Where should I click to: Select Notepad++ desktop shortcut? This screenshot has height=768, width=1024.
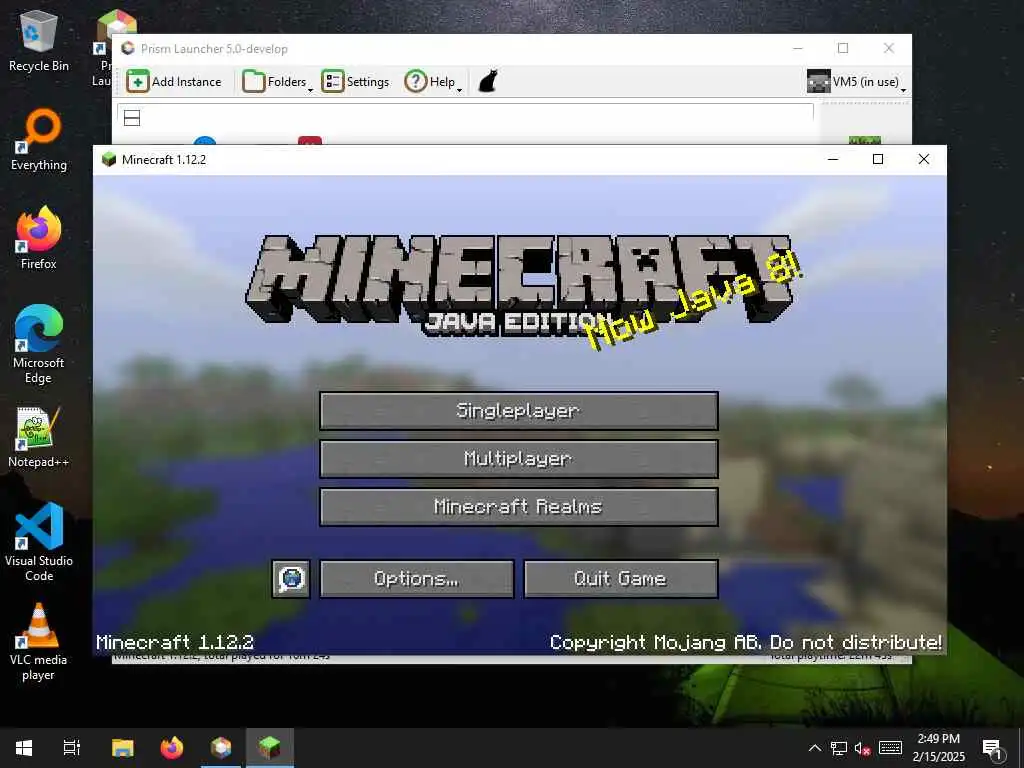39,437
